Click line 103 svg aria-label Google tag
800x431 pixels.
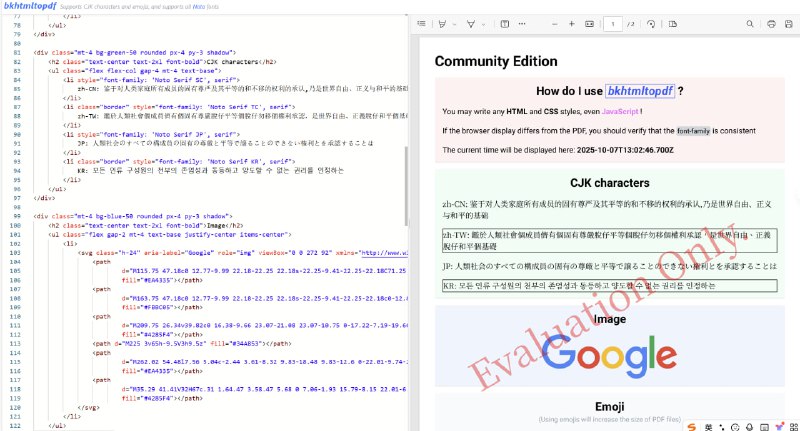(x=243, y=252)
